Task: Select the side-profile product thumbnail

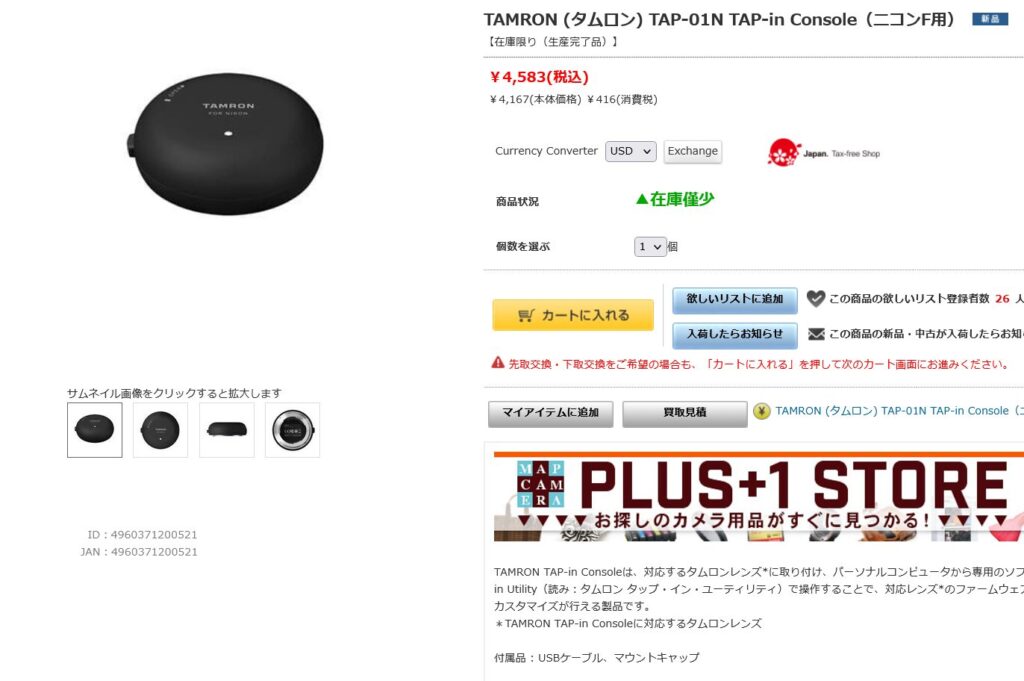Action: [227, 430]
